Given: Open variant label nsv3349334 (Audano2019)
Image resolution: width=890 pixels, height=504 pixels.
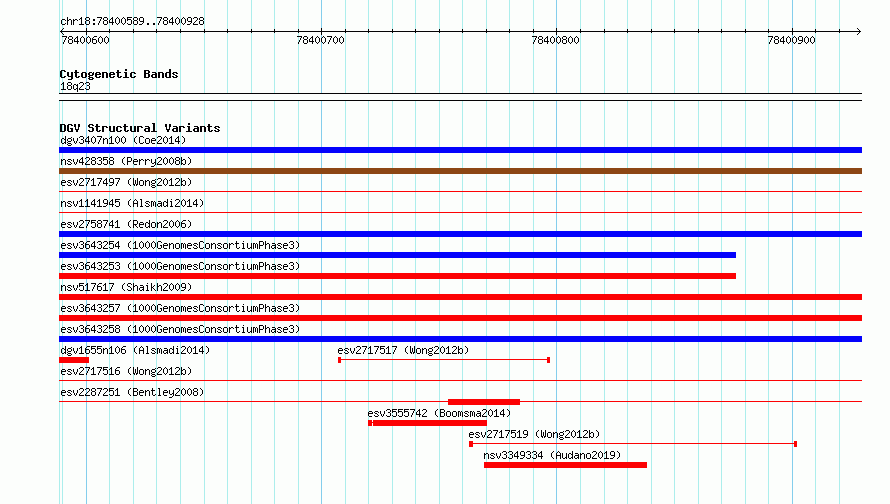Looking at the screenshot, I should click(552, 455).
